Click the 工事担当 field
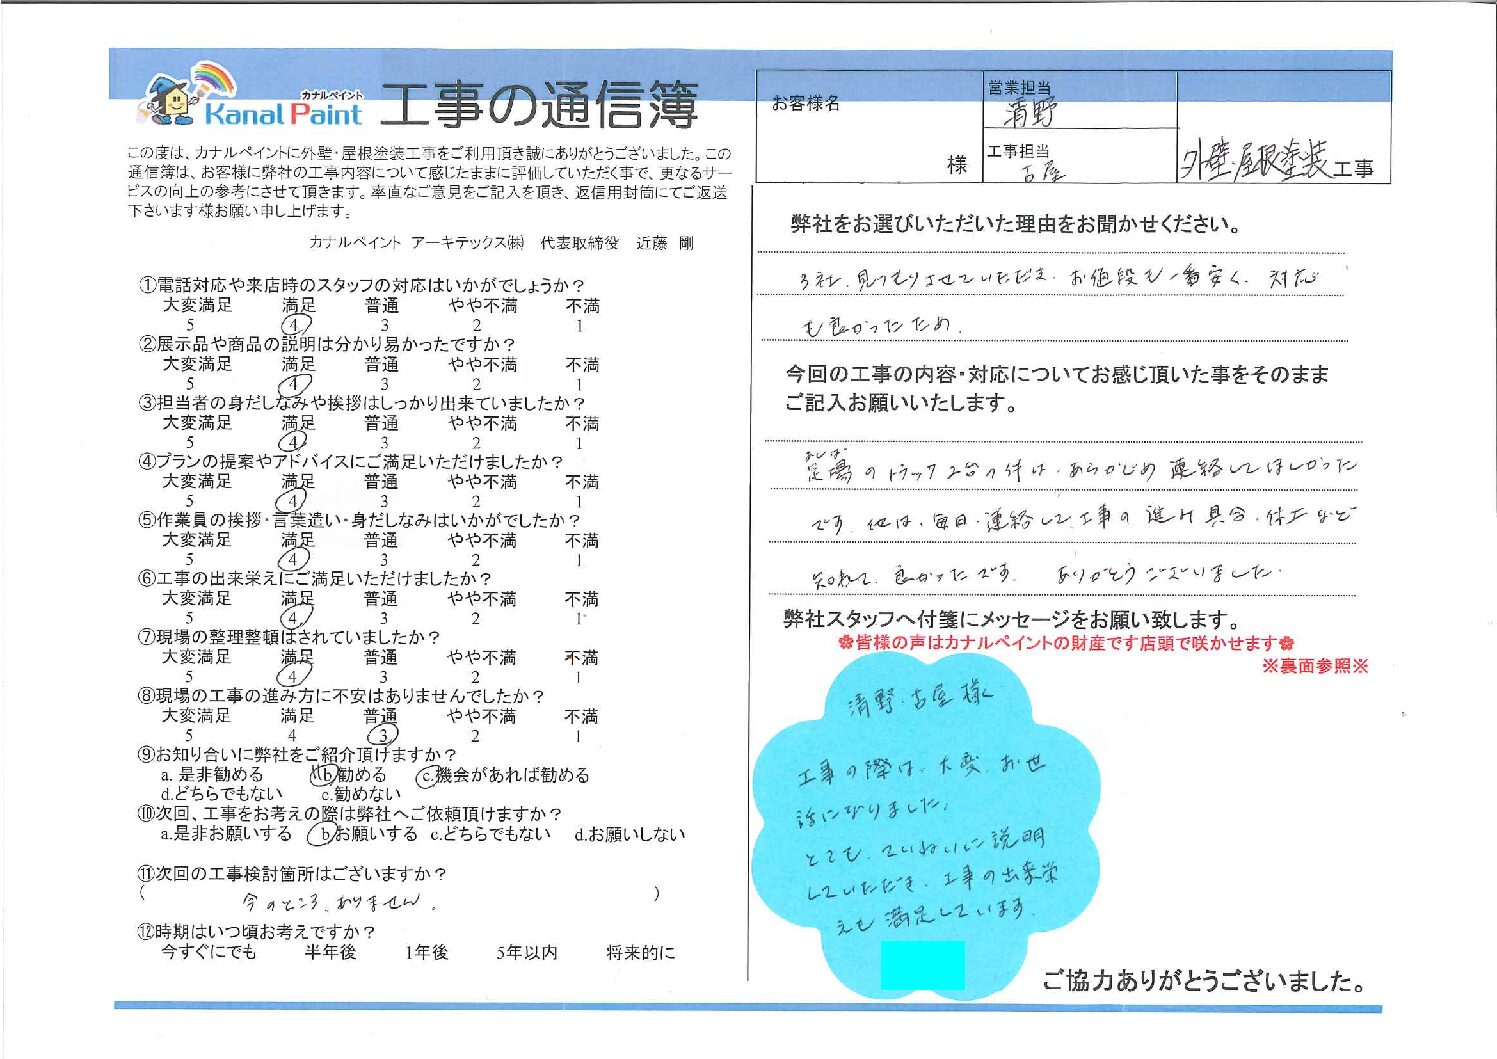 (1079, 158)
